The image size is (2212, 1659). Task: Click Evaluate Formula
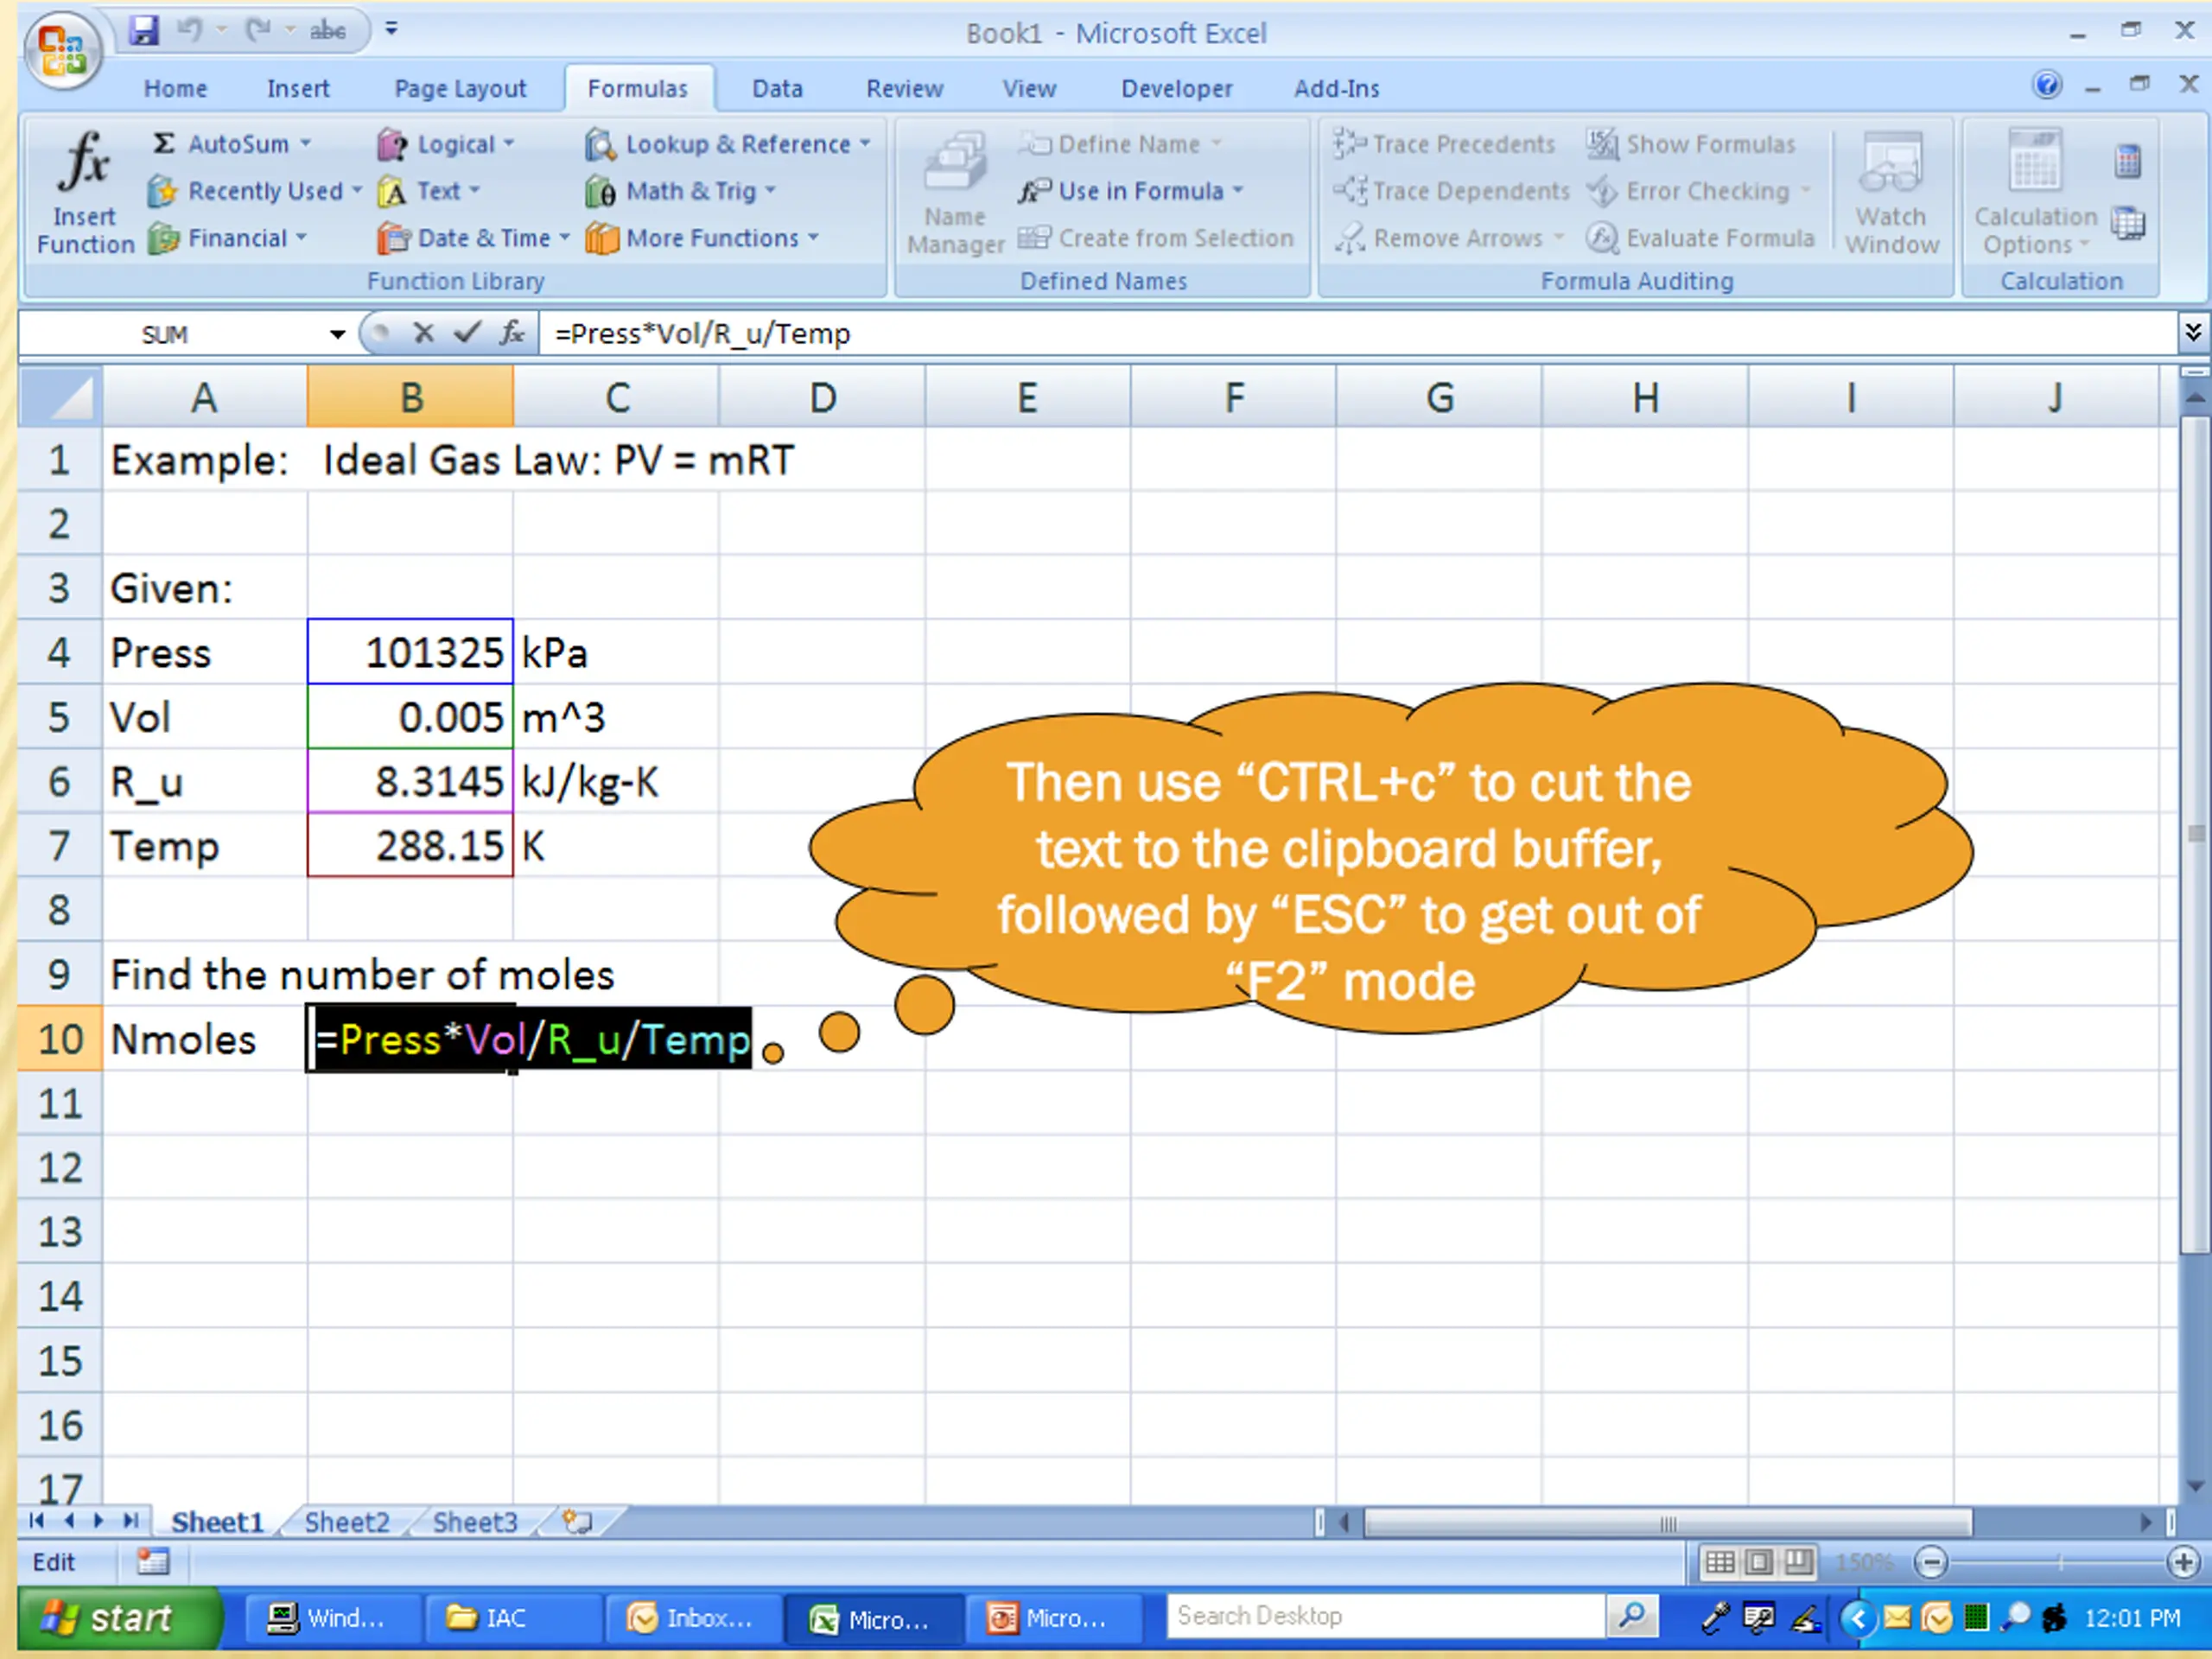(x=1700, y=237)
